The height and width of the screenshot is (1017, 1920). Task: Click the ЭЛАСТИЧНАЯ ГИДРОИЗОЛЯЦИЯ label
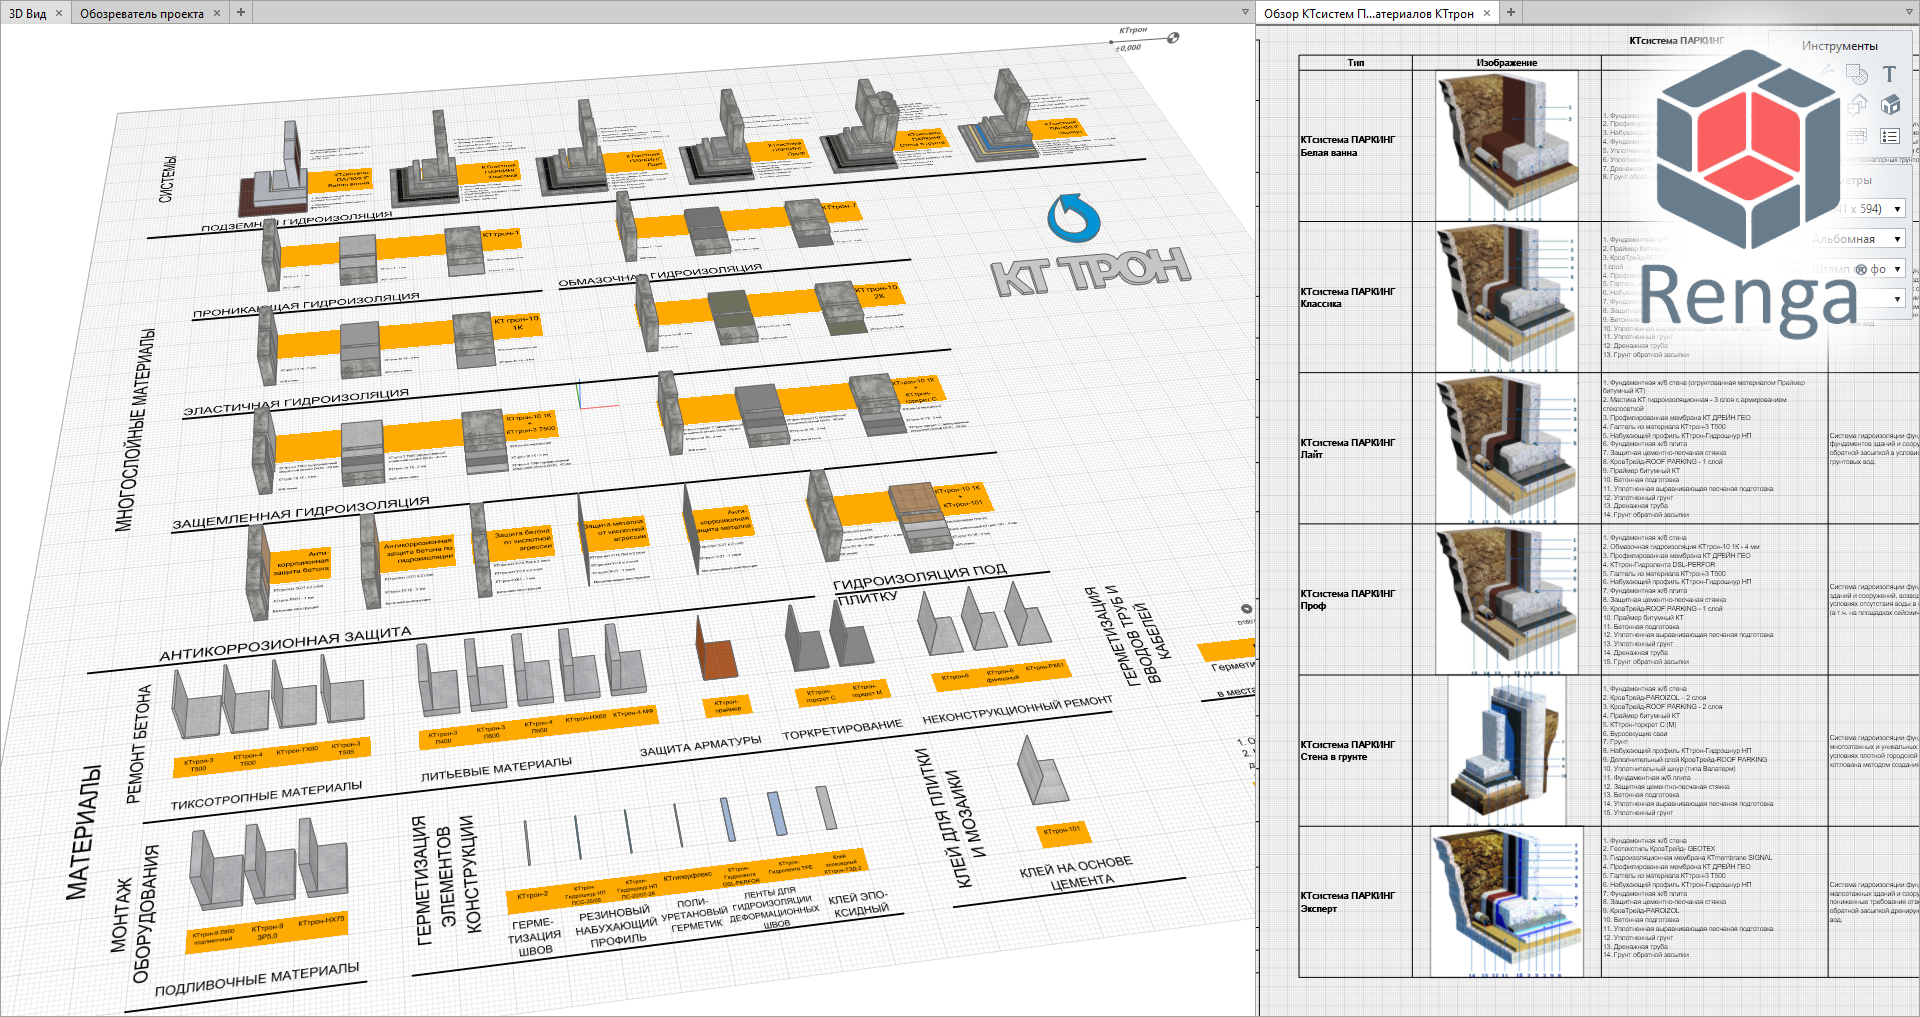296,401
